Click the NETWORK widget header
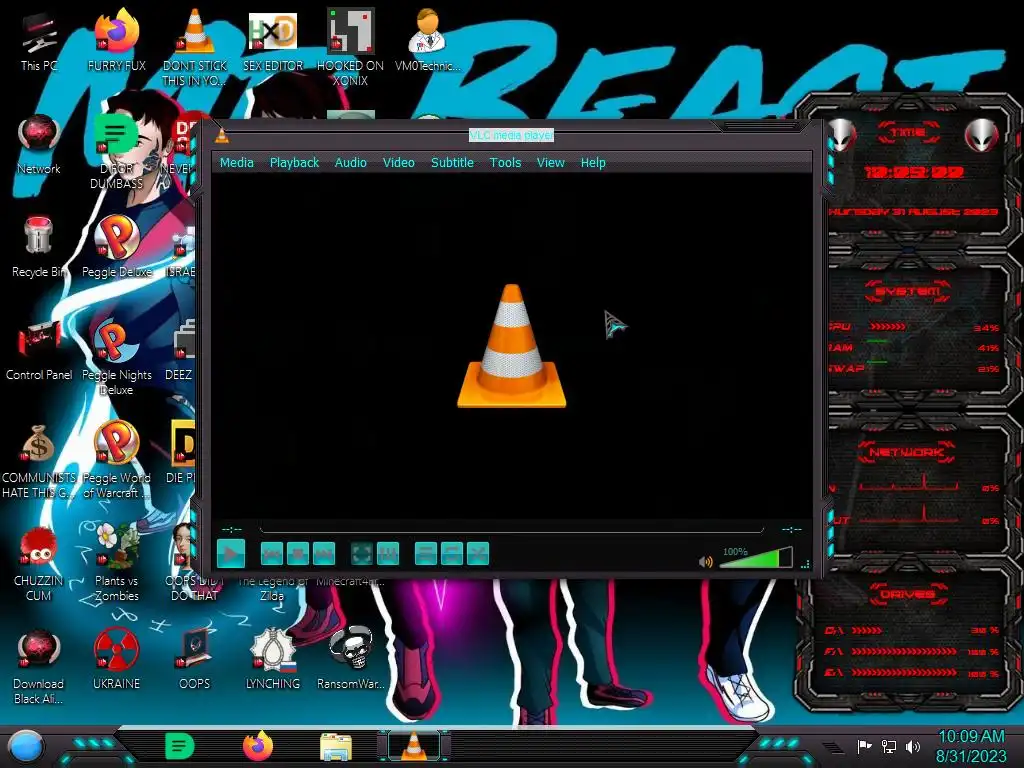The height and width of the screenshot is (768, 1024). coord(907,452)
